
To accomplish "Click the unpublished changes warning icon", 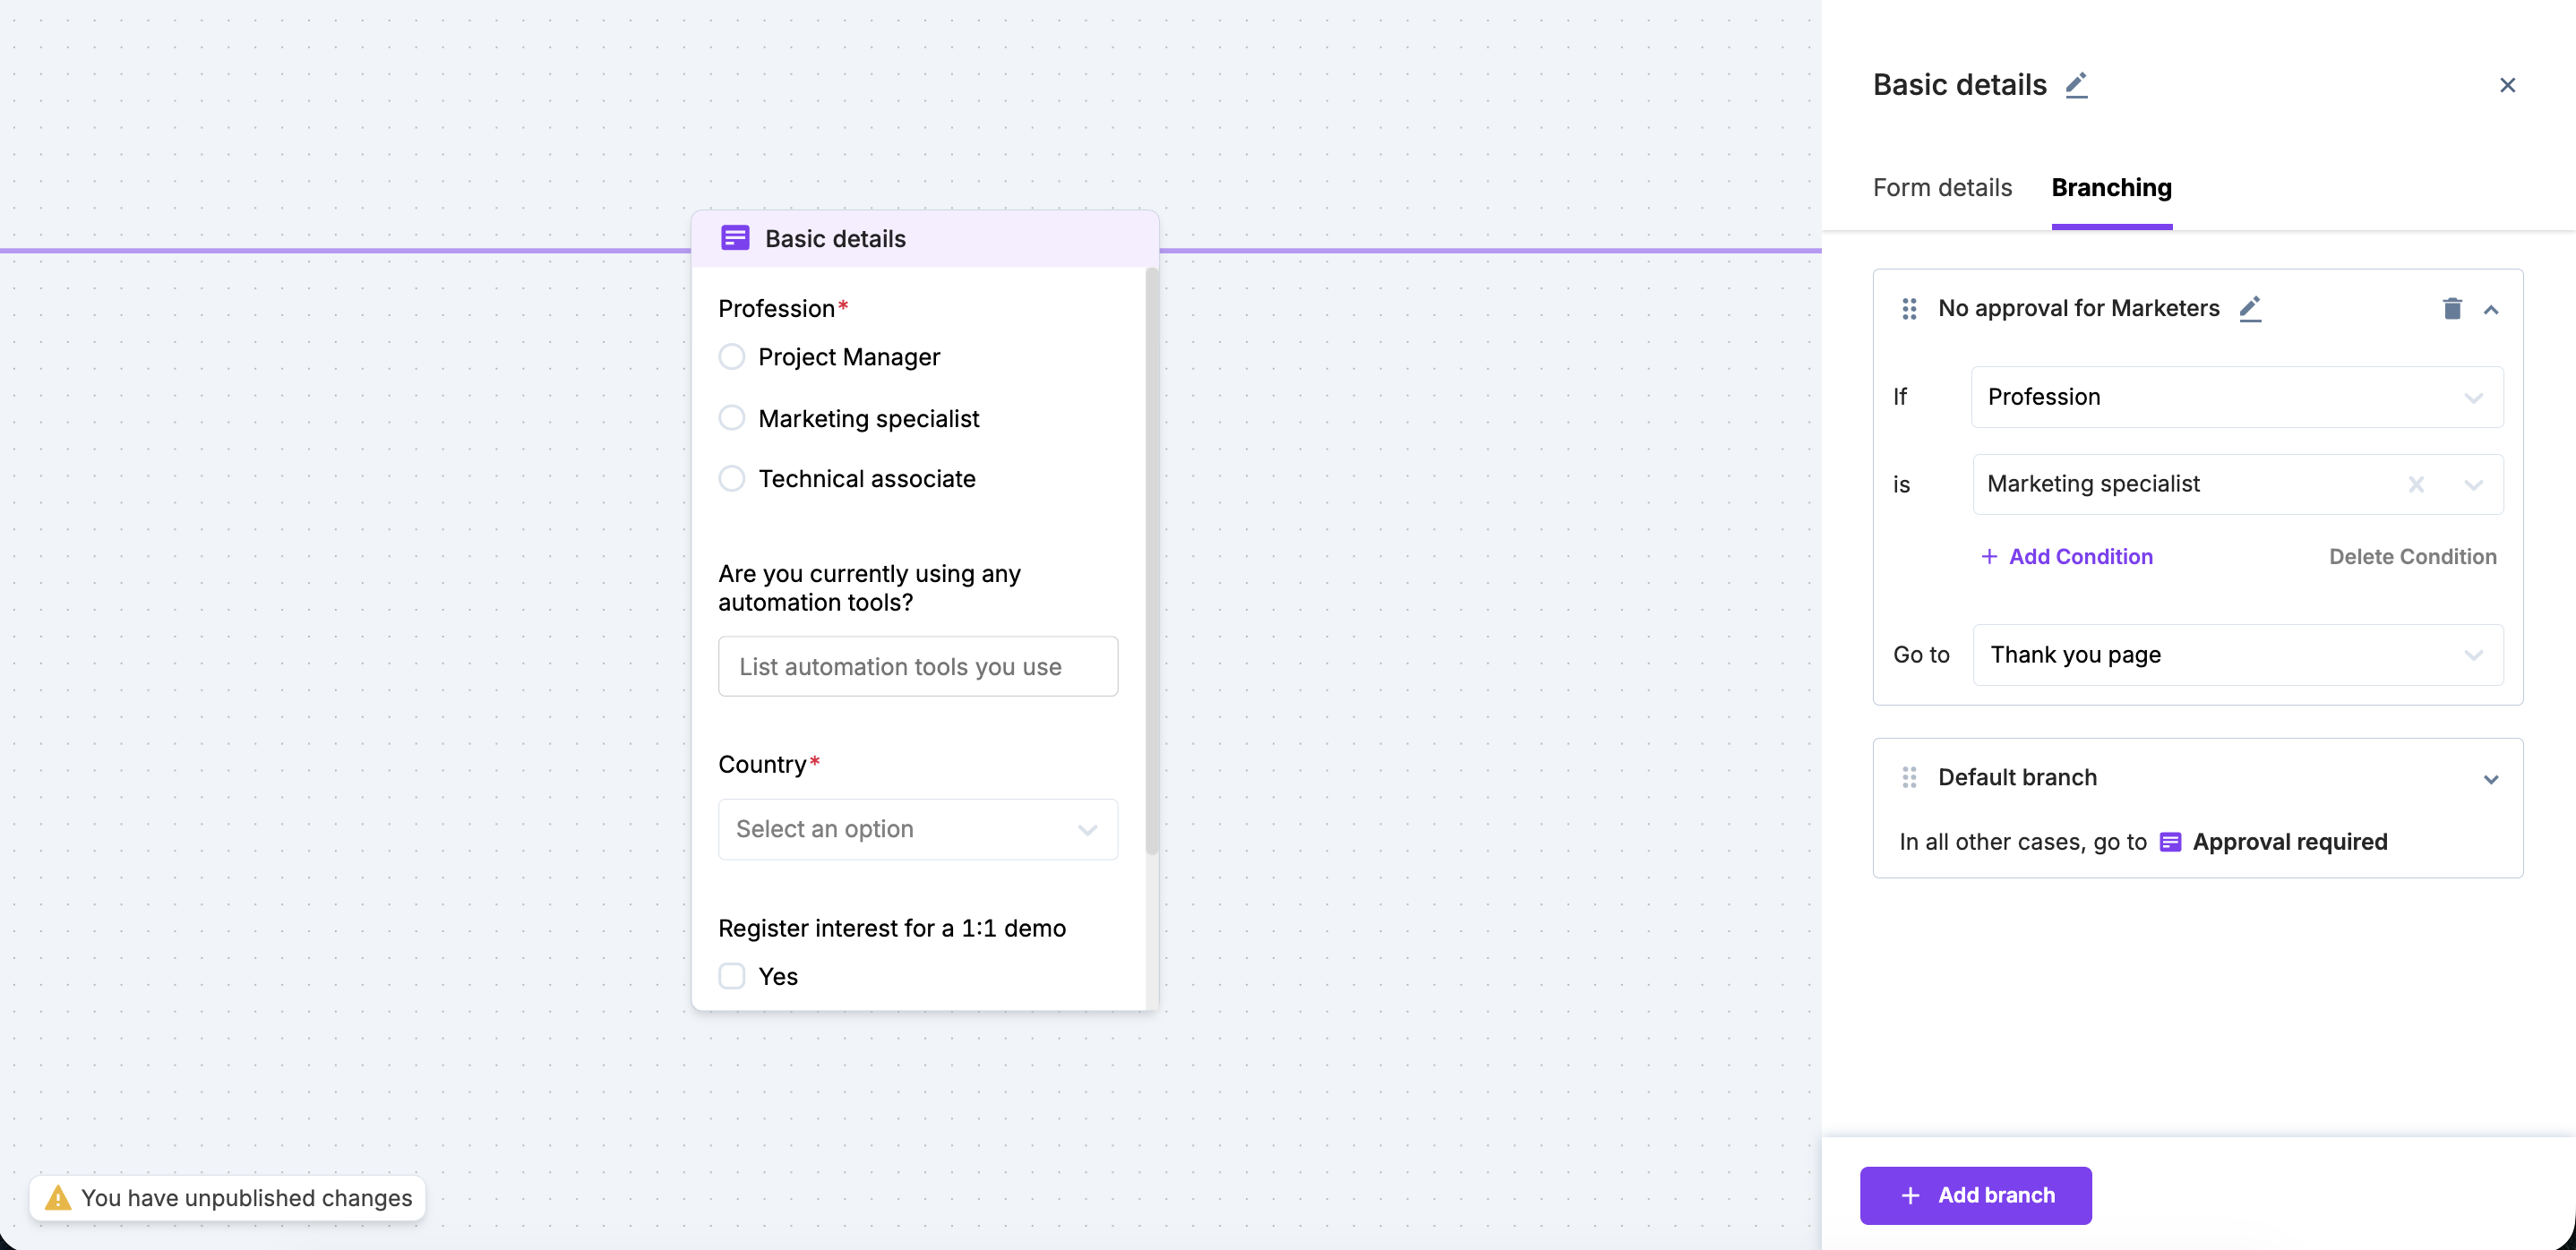I will pyautogui.click(x=58, y=1197).
